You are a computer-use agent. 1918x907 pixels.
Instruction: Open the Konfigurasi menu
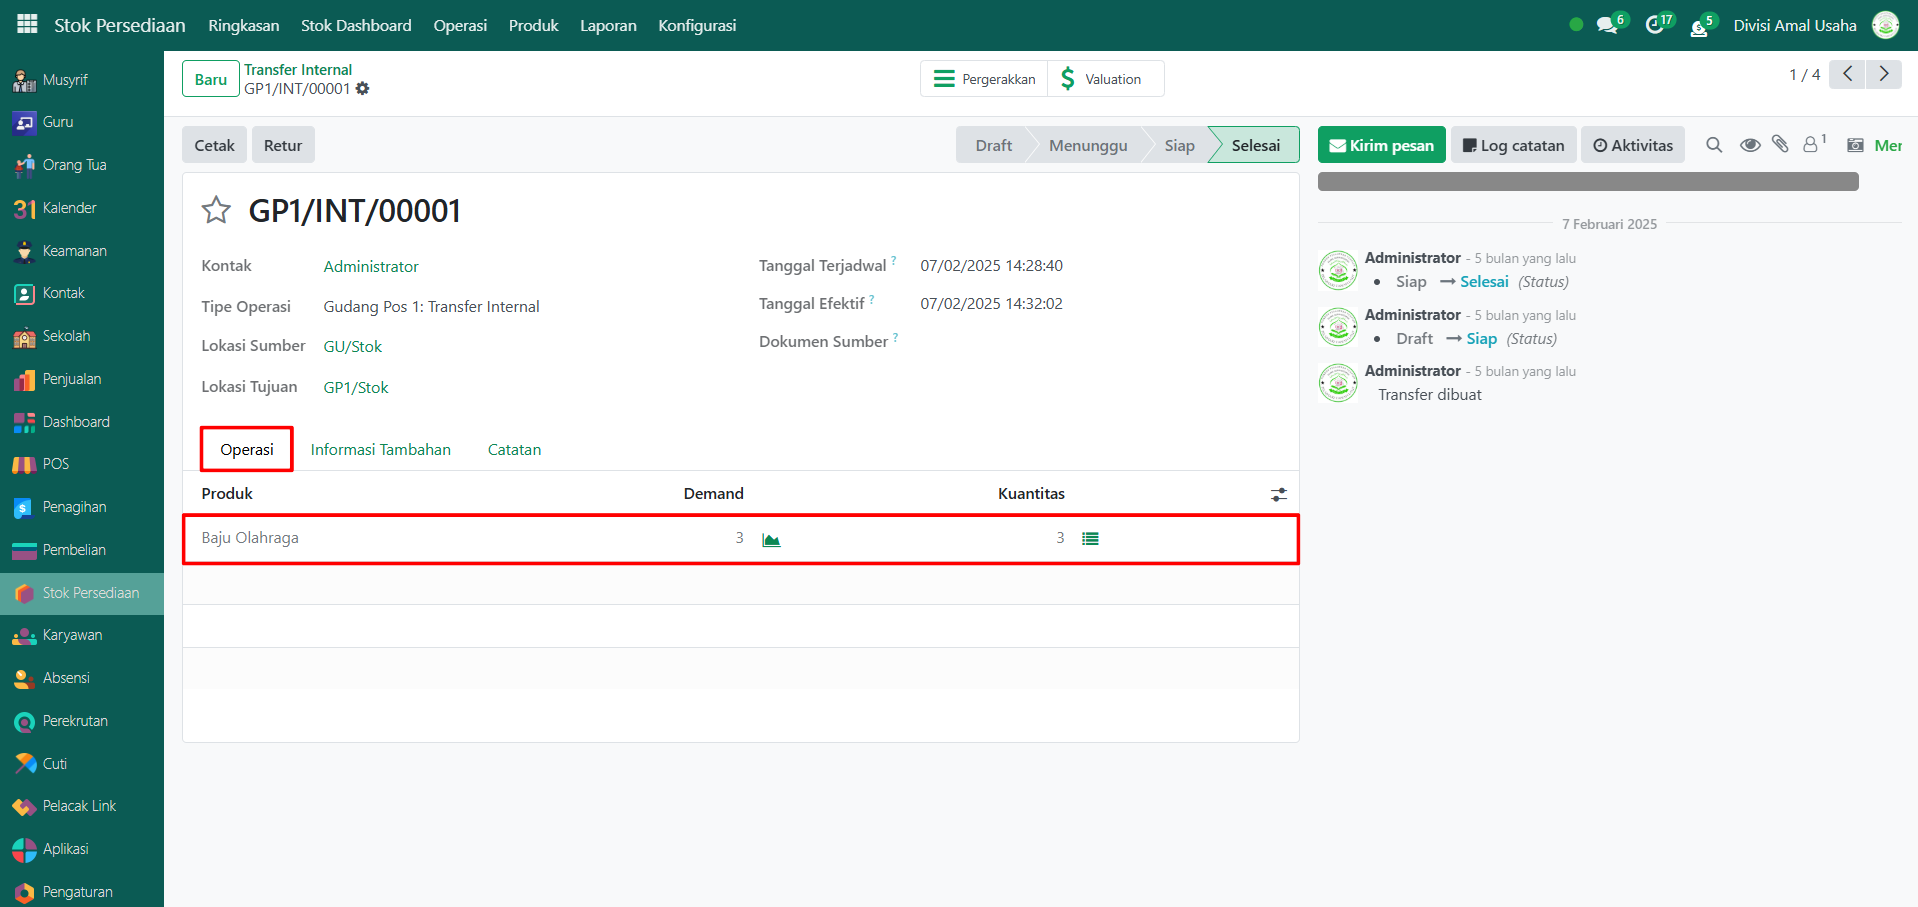pos(697,25)
